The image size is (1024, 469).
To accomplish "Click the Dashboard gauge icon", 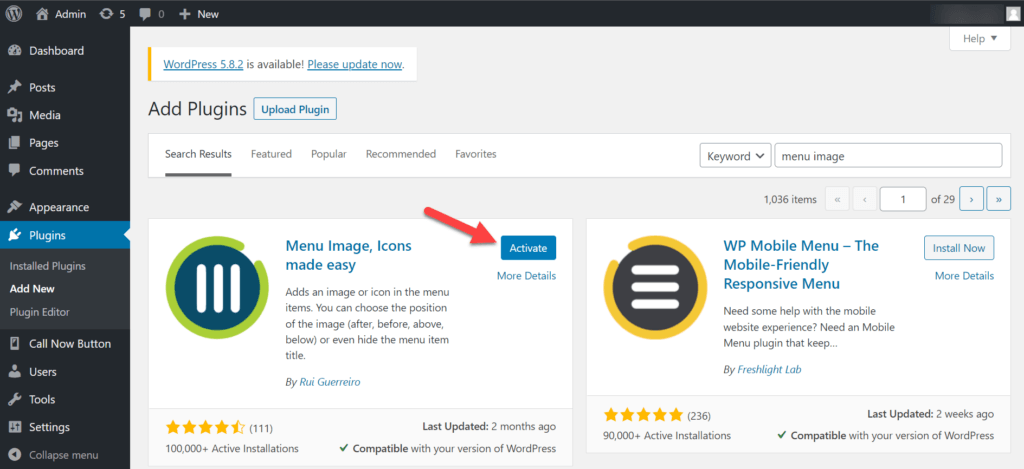I will click(14, 51).
